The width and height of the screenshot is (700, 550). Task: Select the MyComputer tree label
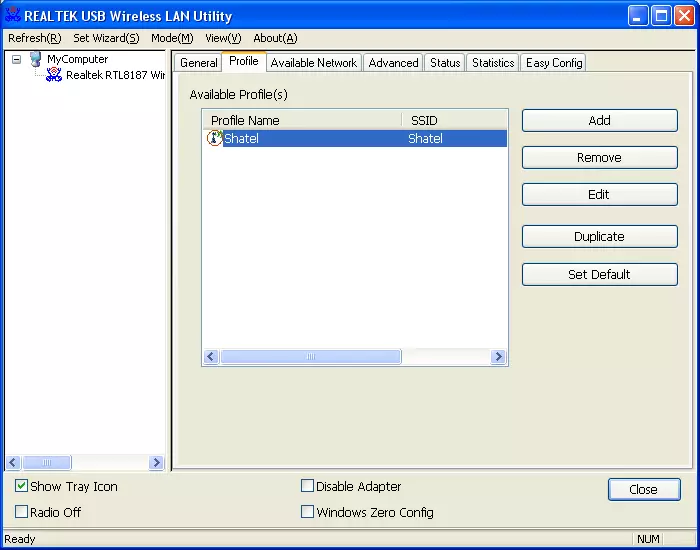tap(78, 59)
